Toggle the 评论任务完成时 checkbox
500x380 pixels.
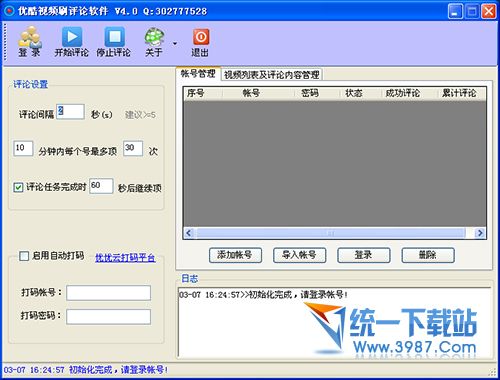click(x=18, y=187)
